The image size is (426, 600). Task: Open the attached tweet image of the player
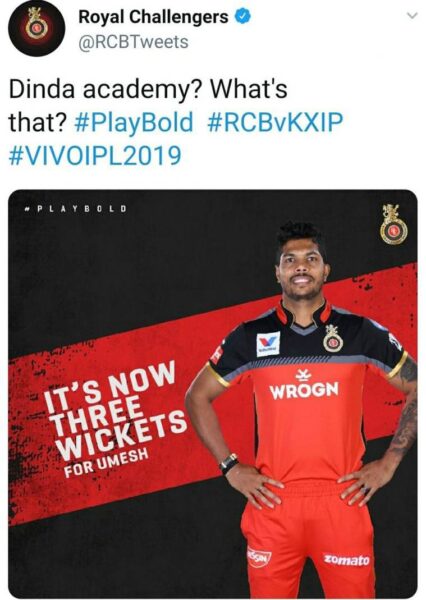coord(213,393)
